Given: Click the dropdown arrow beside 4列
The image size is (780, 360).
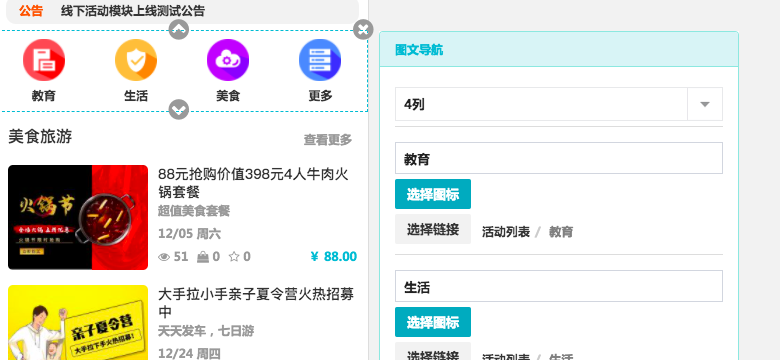Looking at the screenshot, I should 704,104.
